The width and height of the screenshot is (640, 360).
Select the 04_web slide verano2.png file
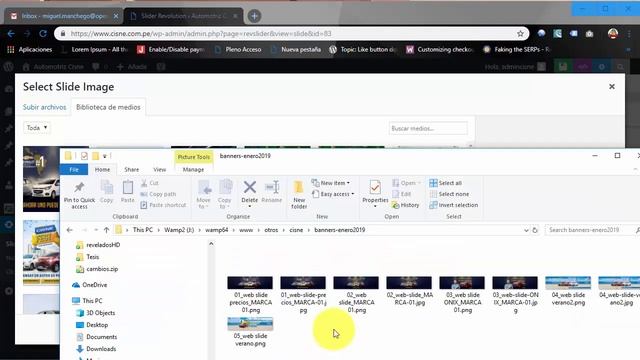[x=568, y=291]
